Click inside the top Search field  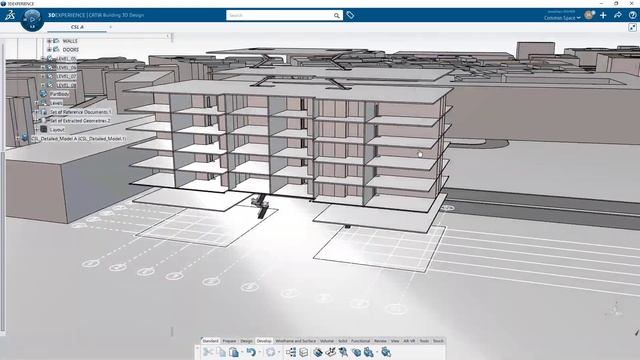(280, 16)
